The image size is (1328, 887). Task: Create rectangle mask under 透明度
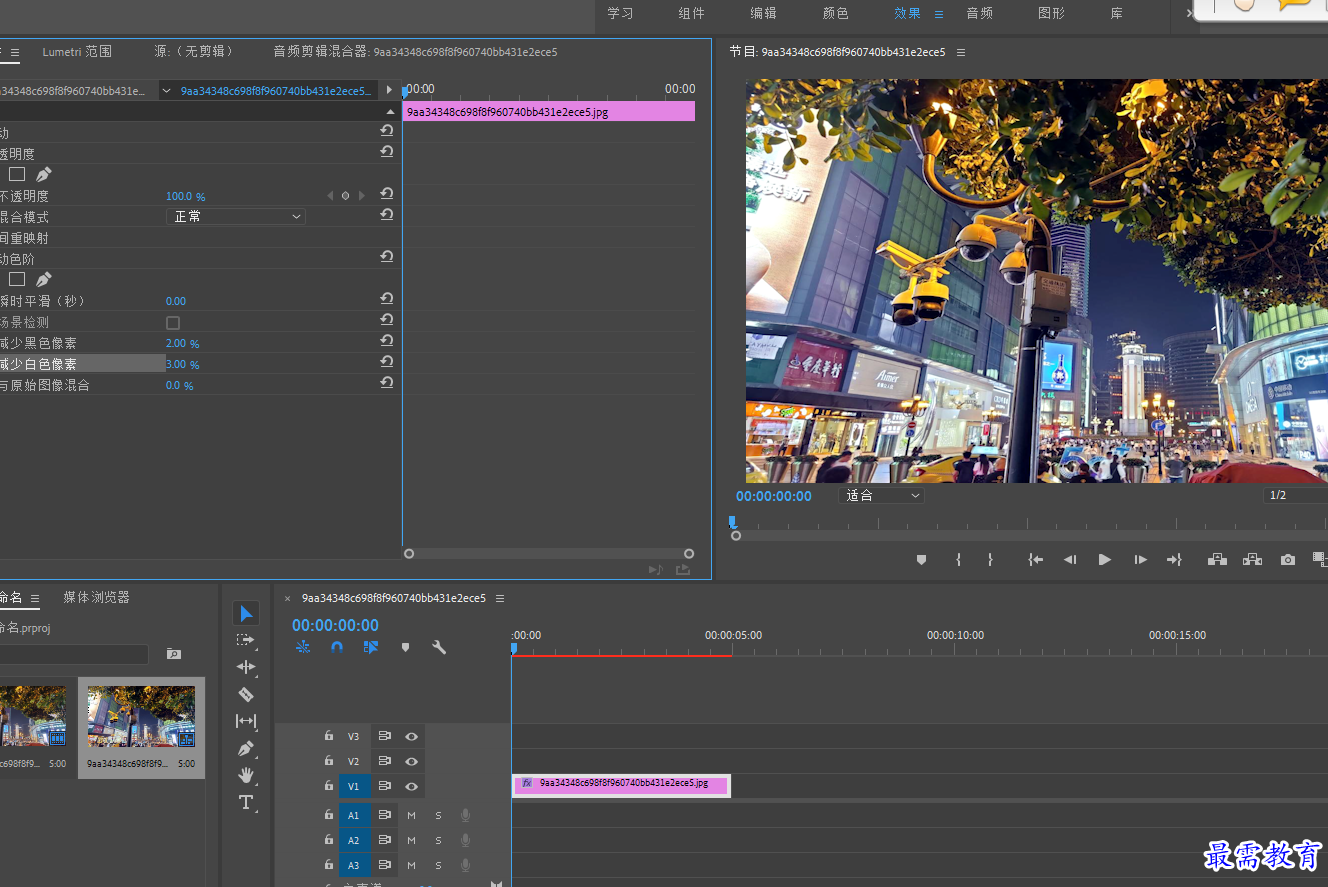pyautogui.click(x=17, y=174)
